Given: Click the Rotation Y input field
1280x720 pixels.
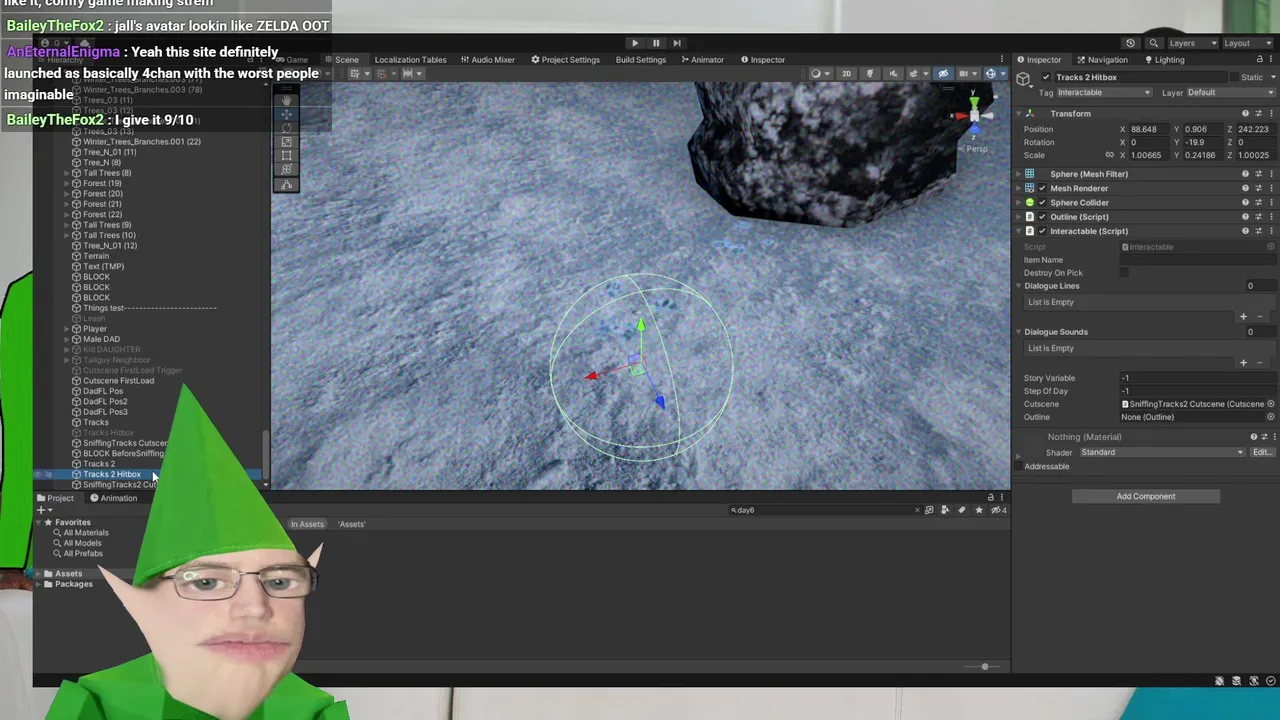Looking at the screenshot, I should (x=1206, y=142).
